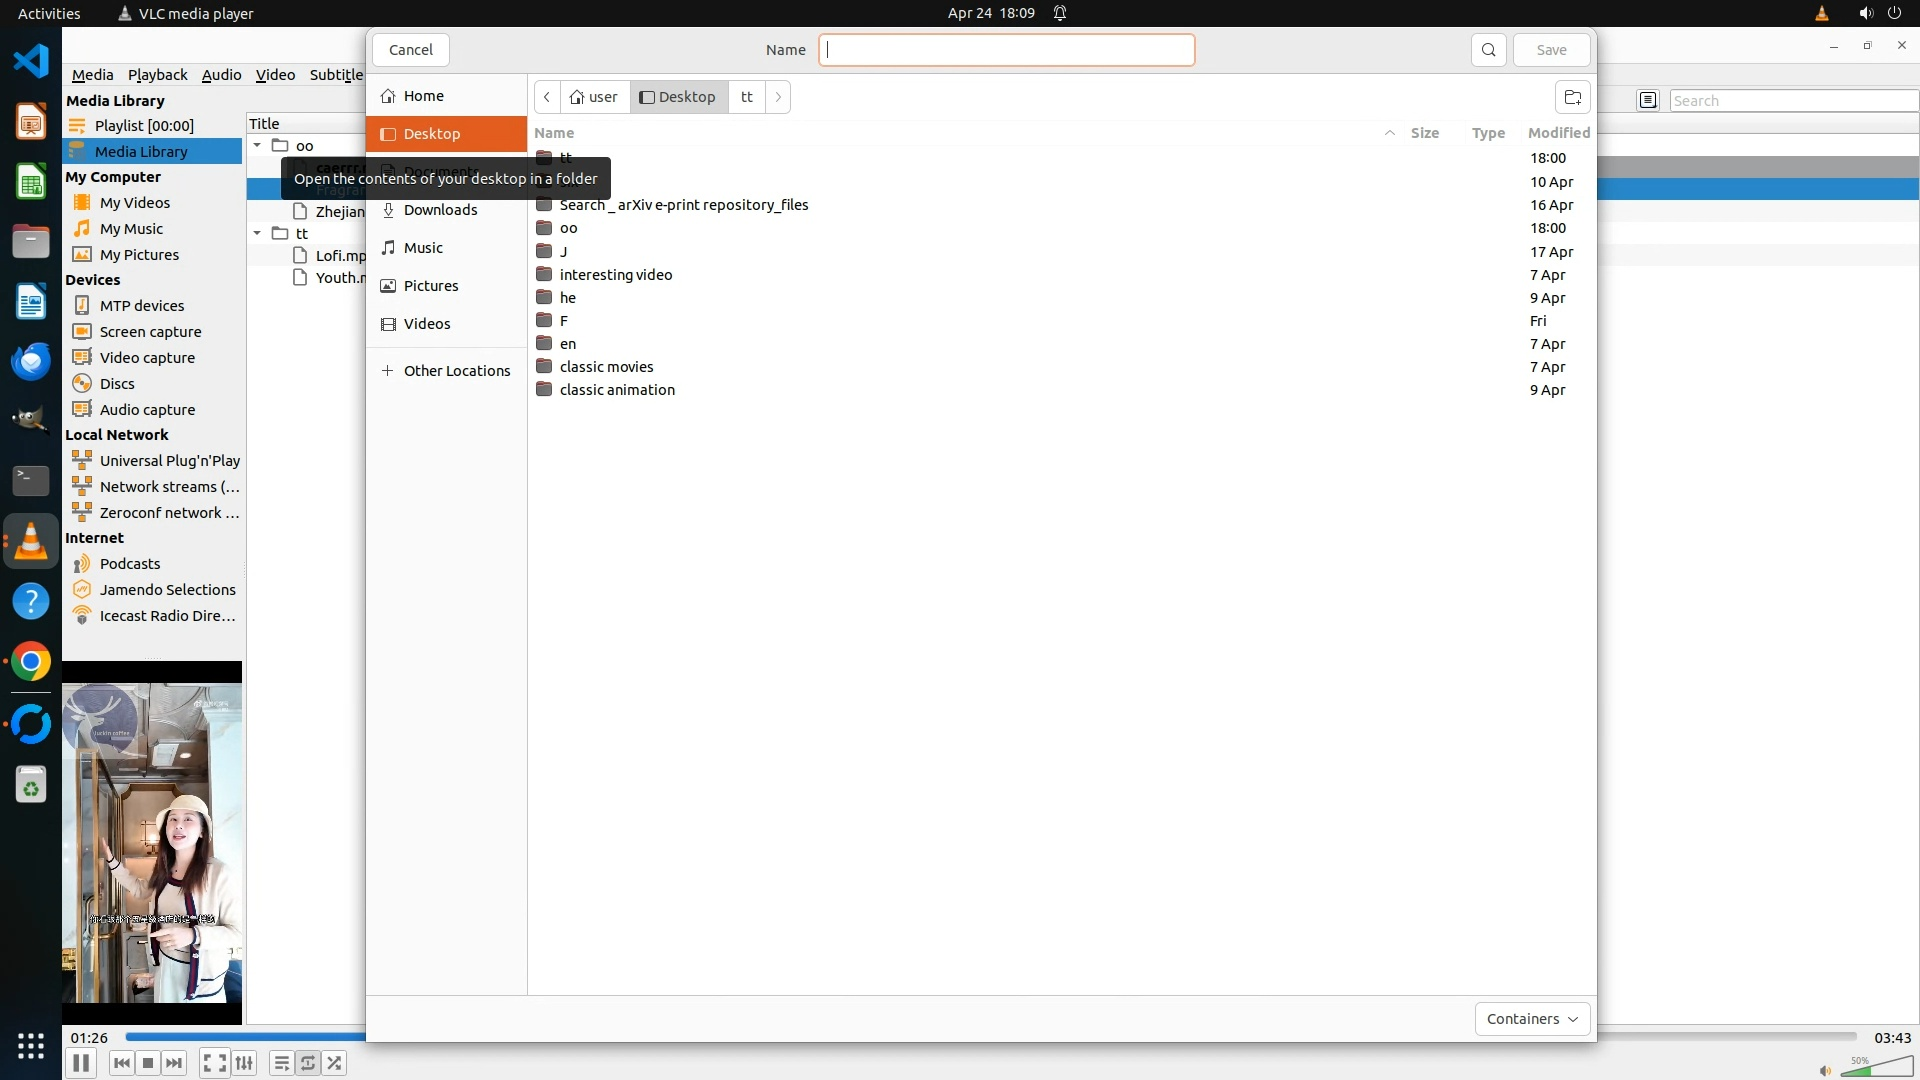Toggle random shuffle playback
Viewport: 1920px width, 1080px height.
coord(334,1063)
